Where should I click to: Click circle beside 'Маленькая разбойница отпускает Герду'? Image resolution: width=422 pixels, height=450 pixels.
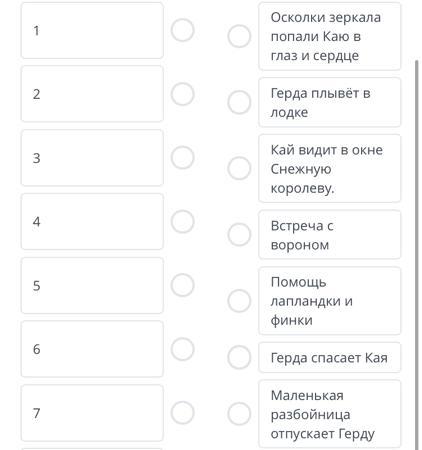point(239,414)
